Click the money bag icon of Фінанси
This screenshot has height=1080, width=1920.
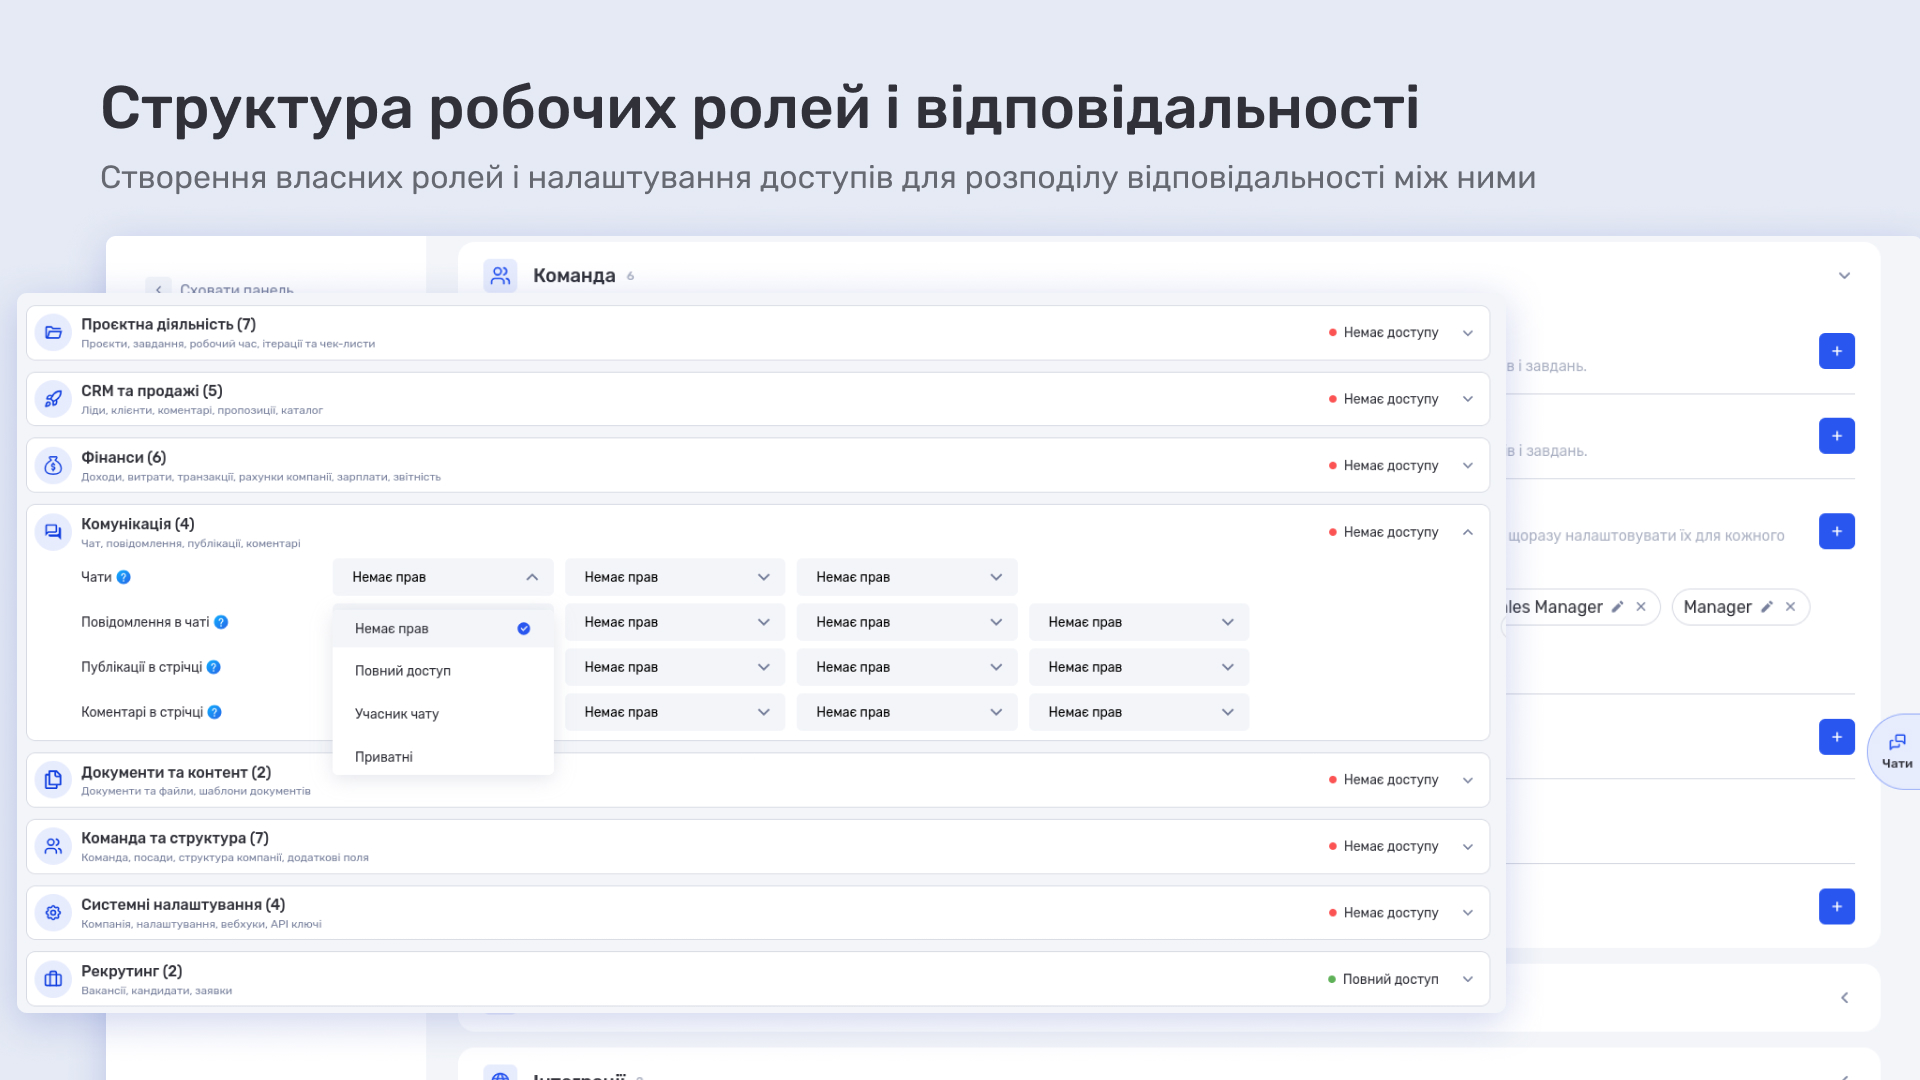[53, 466]
